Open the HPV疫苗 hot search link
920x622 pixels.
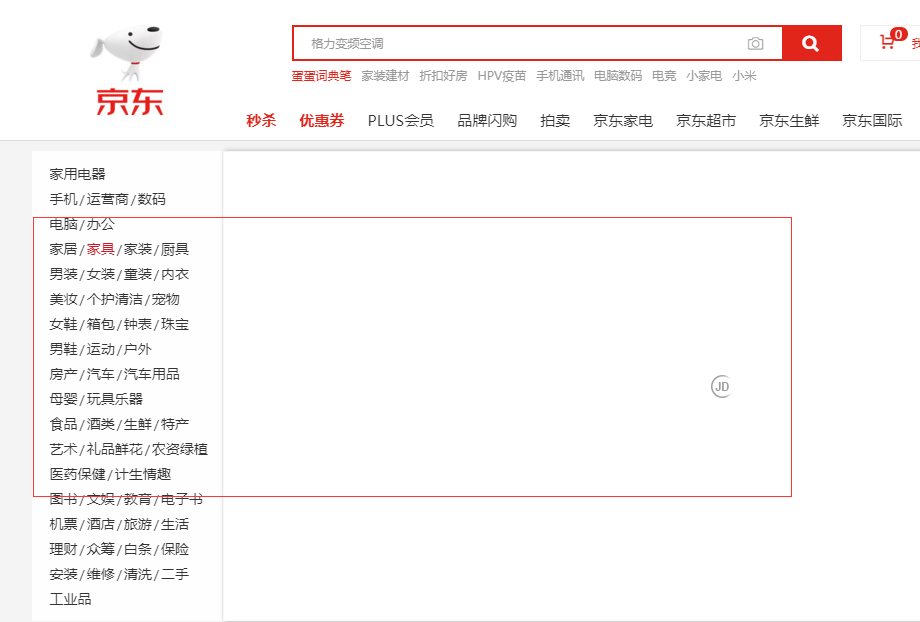[502, 76]
